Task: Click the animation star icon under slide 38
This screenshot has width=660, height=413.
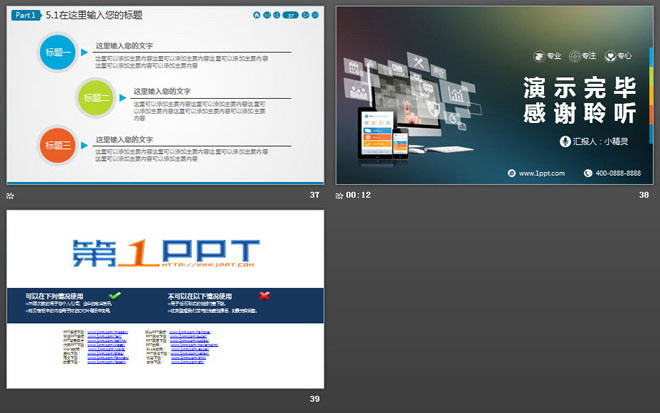Action: pos(339,196)
